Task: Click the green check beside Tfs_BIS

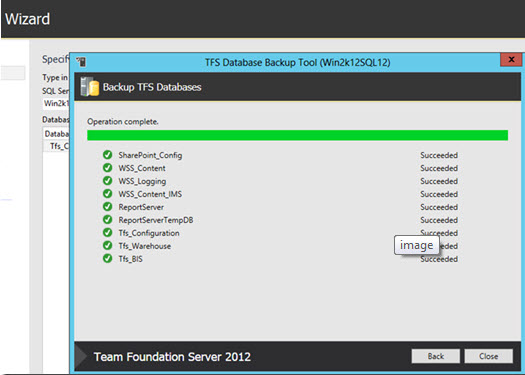Action: coord(107,258)
